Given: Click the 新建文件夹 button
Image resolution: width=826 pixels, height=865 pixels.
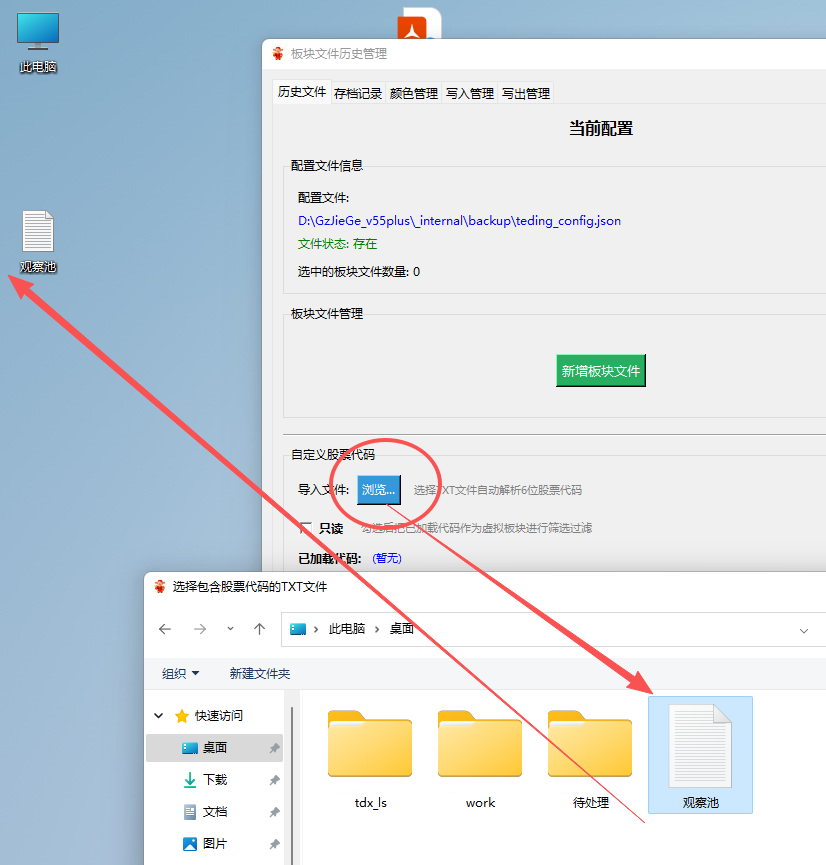Looking at the screenshot, I should 260,674.
